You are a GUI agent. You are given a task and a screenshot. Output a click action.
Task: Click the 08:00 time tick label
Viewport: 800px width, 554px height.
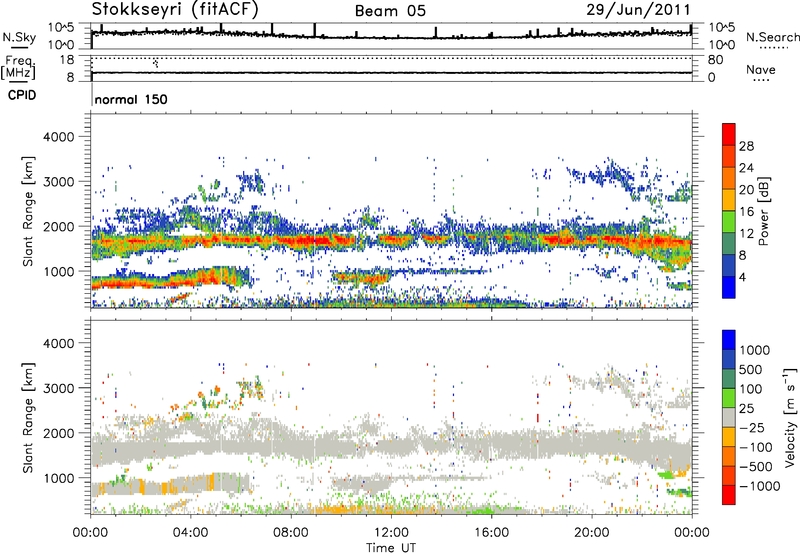pos(291,533)
